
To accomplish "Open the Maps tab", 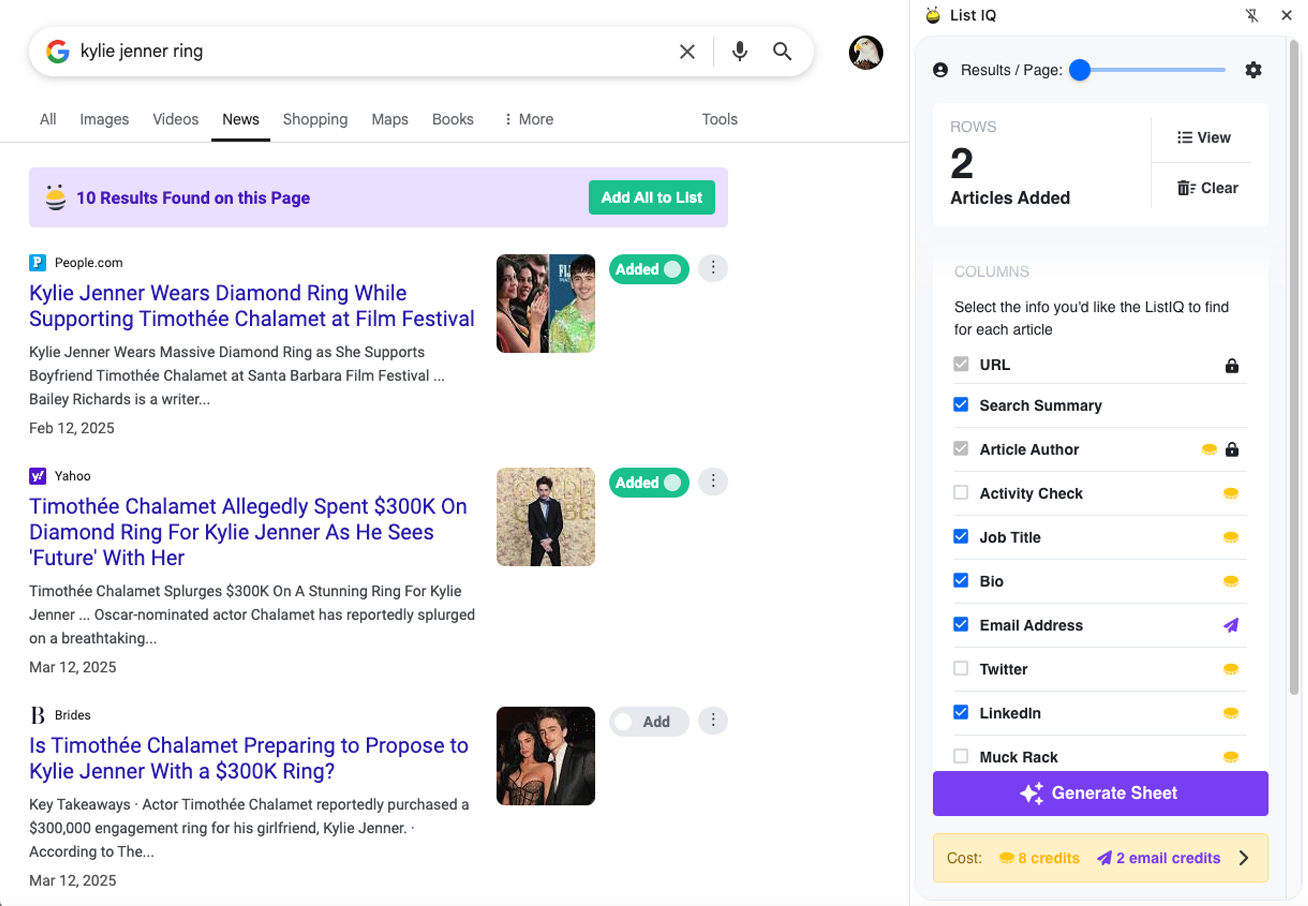I will pyautogui.click(x=390, y=119).
